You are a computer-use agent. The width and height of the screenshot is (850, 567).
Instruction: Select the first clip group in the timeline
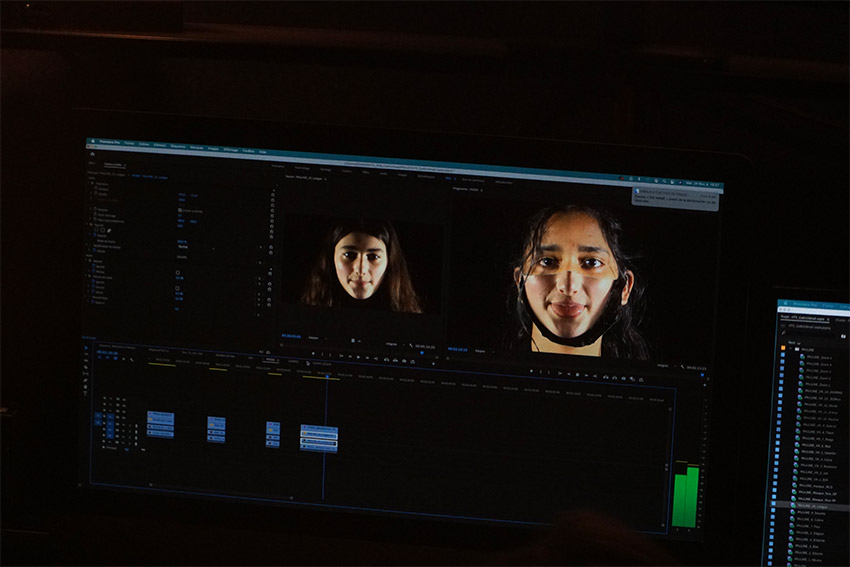pos(160,424)
